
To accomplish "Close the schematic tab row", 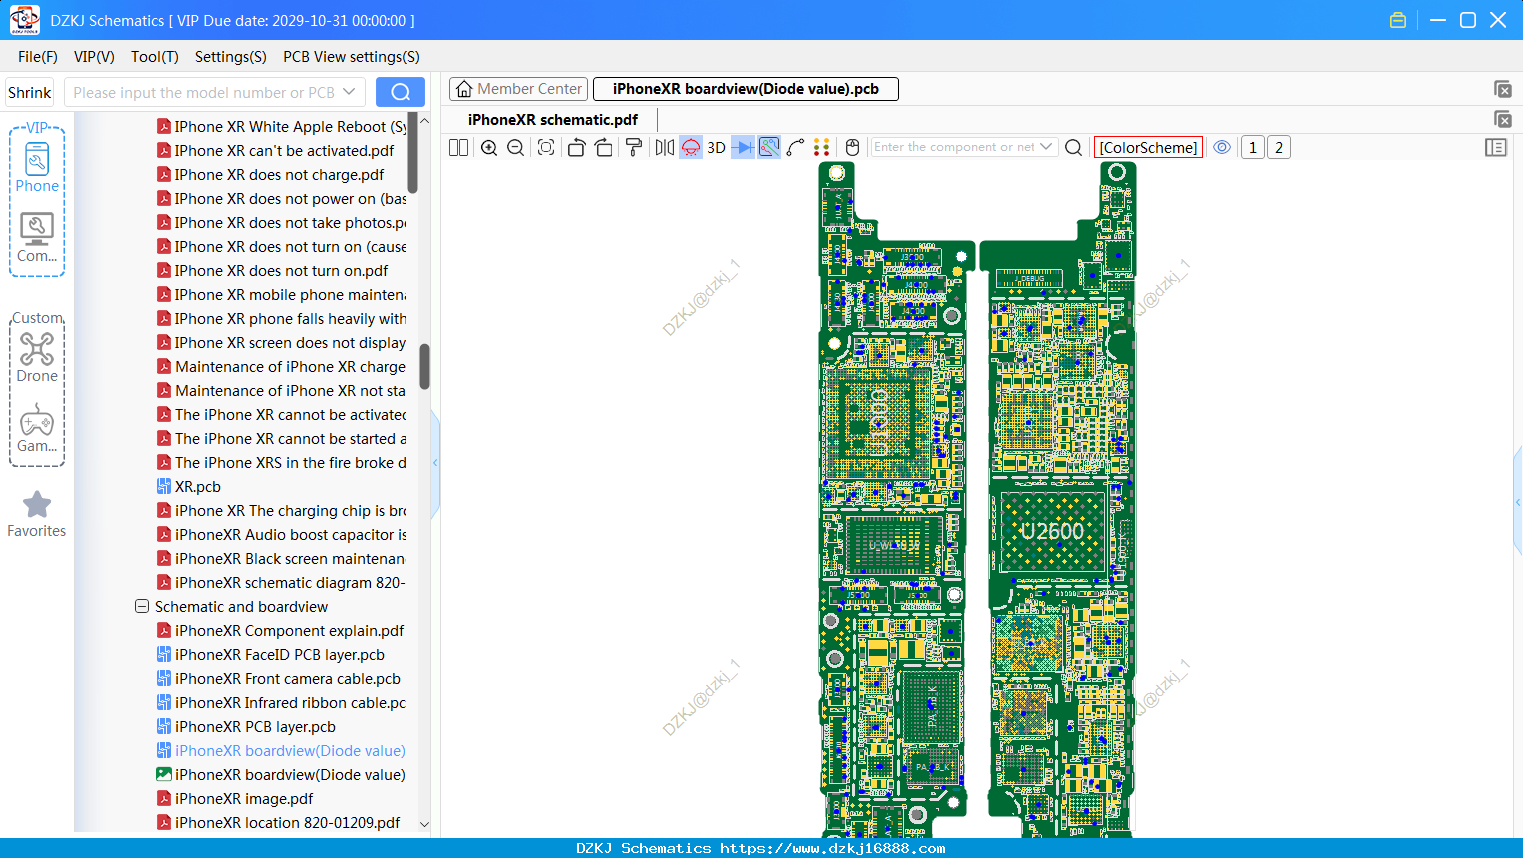I will pyautogui.click(x=1502, y=119).
